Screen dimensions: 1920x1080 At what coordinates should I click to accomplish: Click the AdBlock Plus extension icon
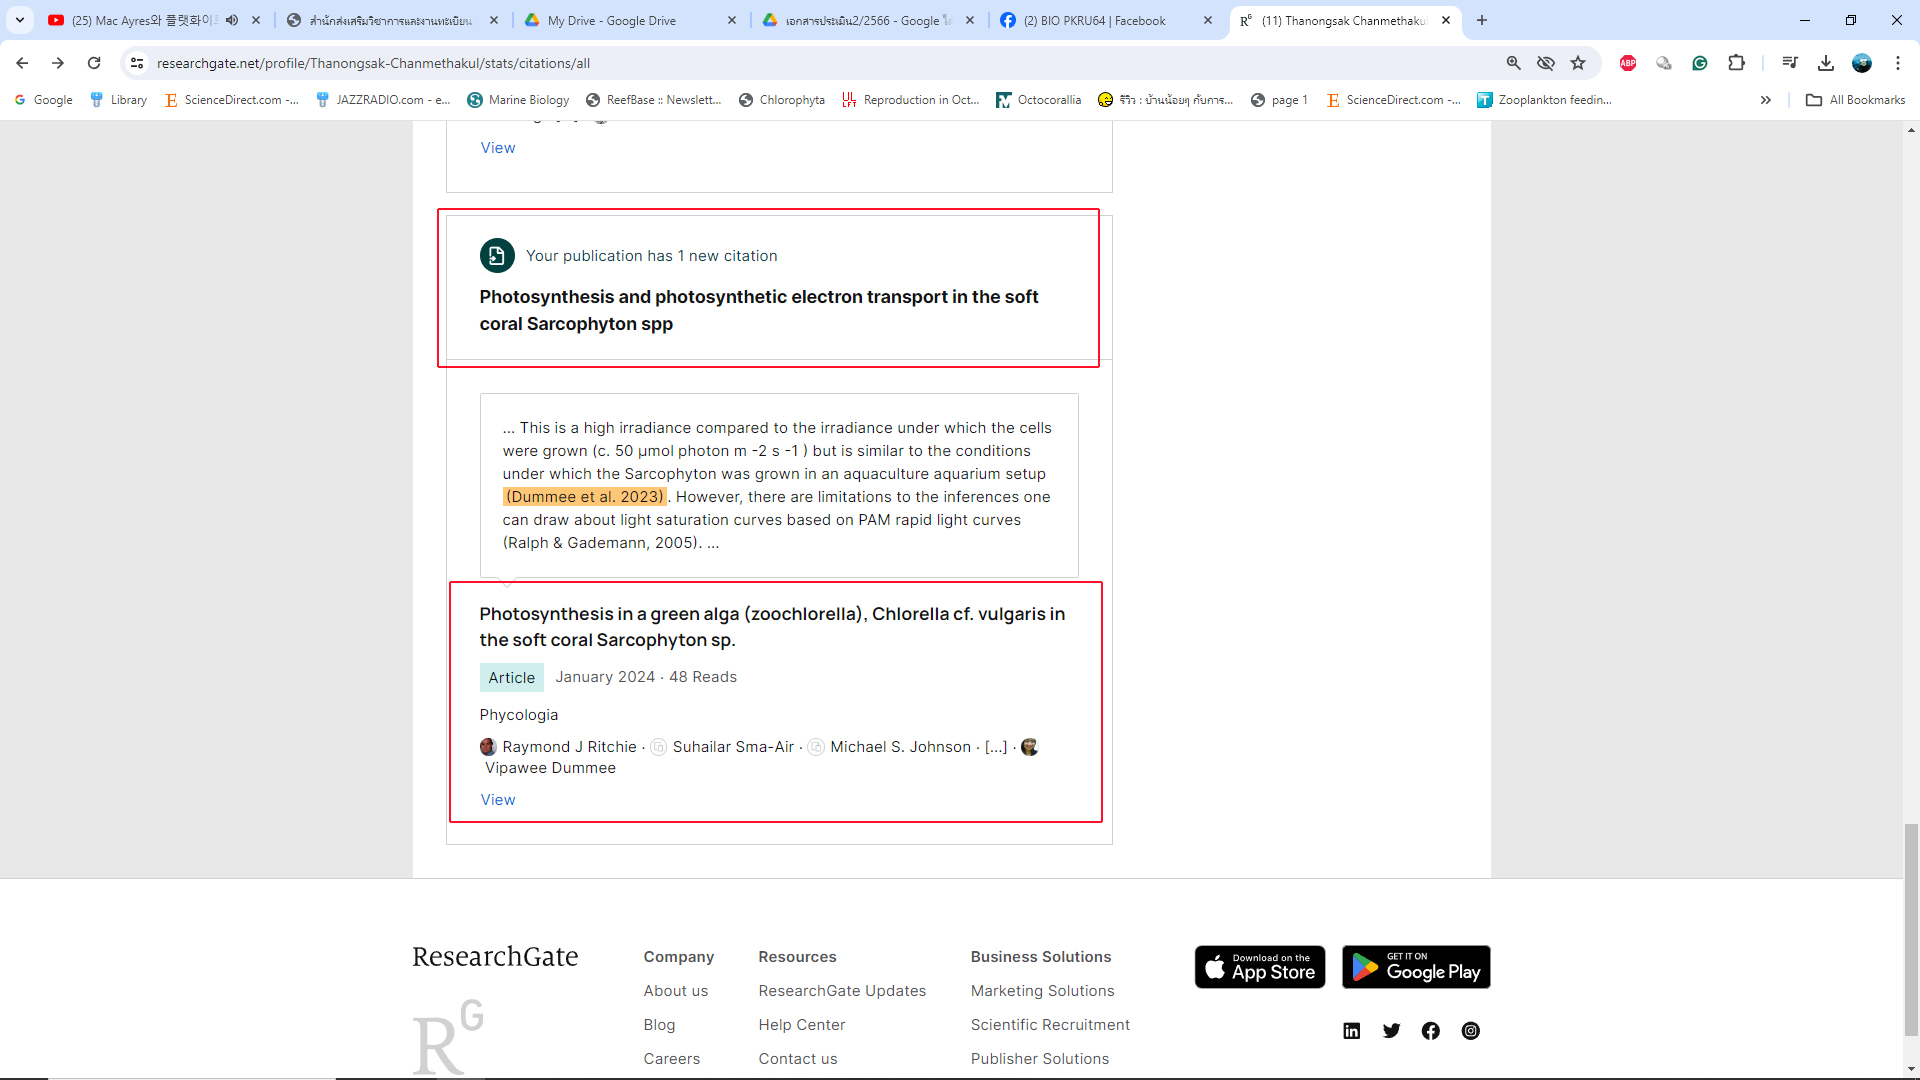click(x=1628, y=63)
